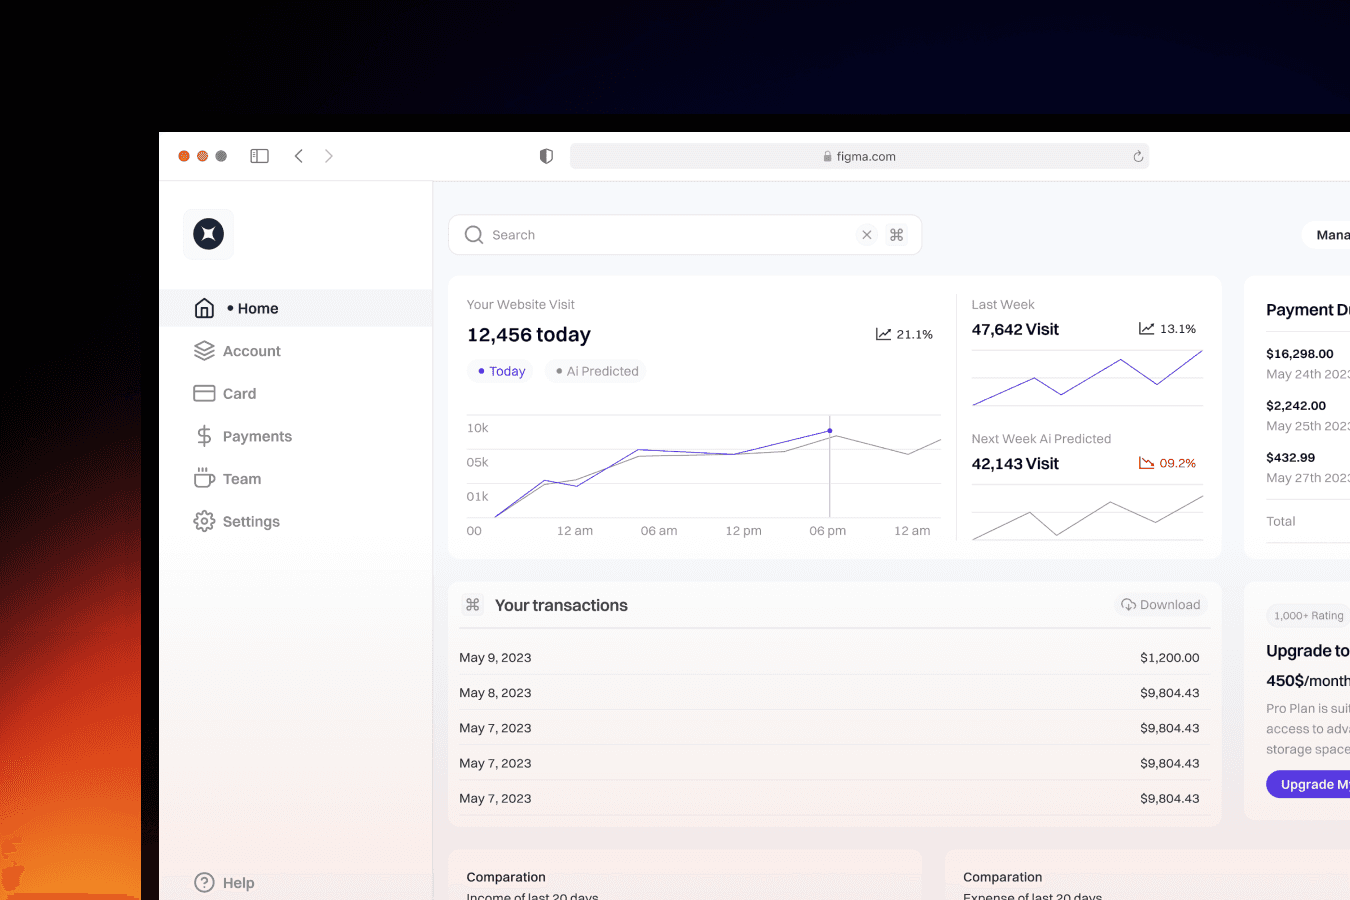
Task: Open the Home menu item
Action: (x=296, y=308)
